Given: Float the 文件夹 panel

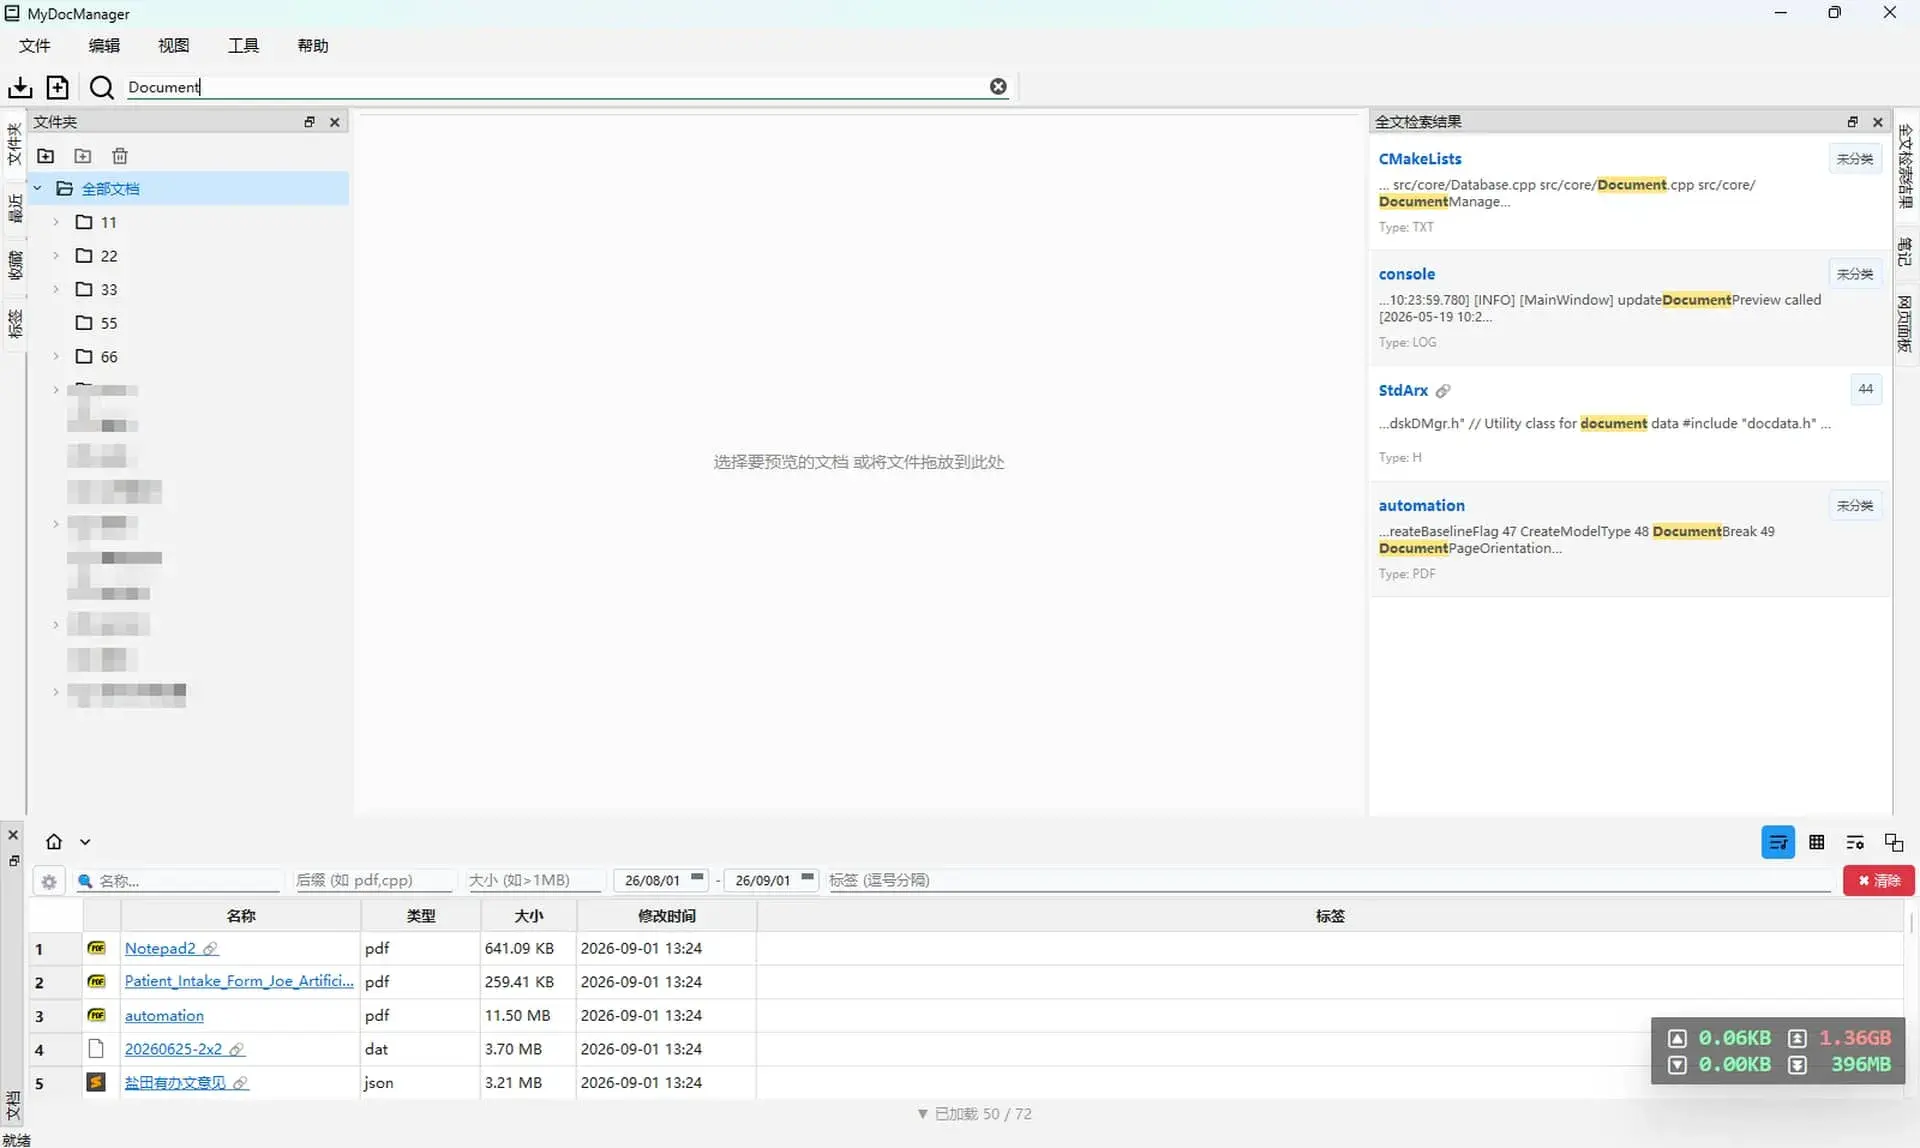Looking at the screenshot, I should (x=309, y=122).
